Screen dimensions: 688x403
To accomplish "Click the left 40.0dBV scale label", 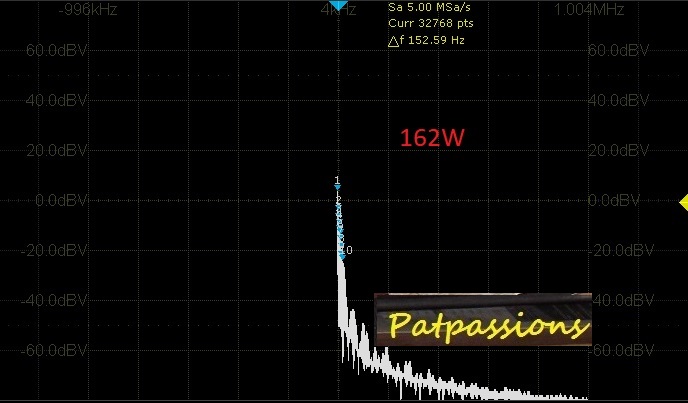I will 47,100.
